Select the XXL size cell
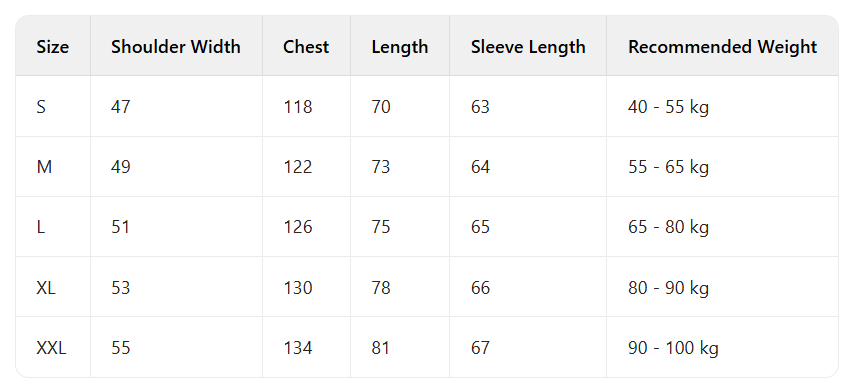This screenshot has height=390, width=851. [x=52, y=348]
